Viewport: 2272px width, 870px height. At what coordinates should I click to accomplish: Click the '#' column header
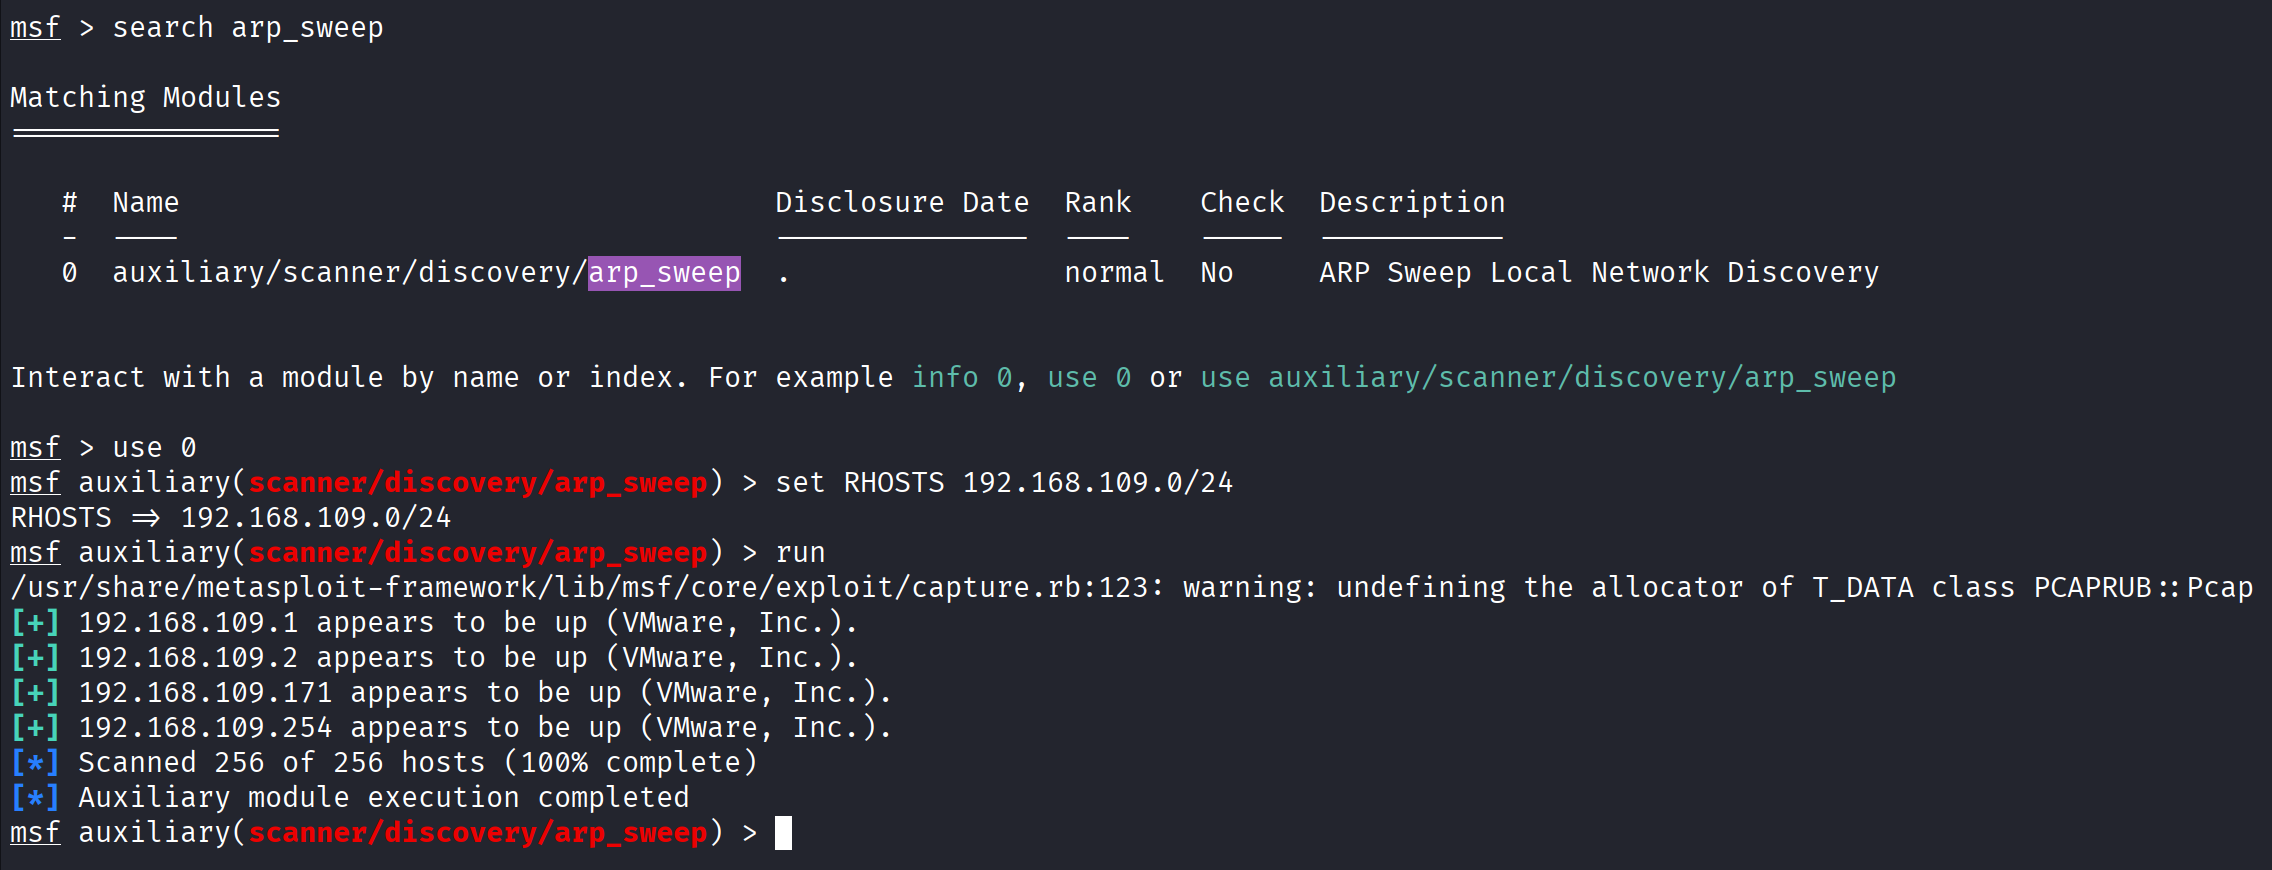click(69, 202)
